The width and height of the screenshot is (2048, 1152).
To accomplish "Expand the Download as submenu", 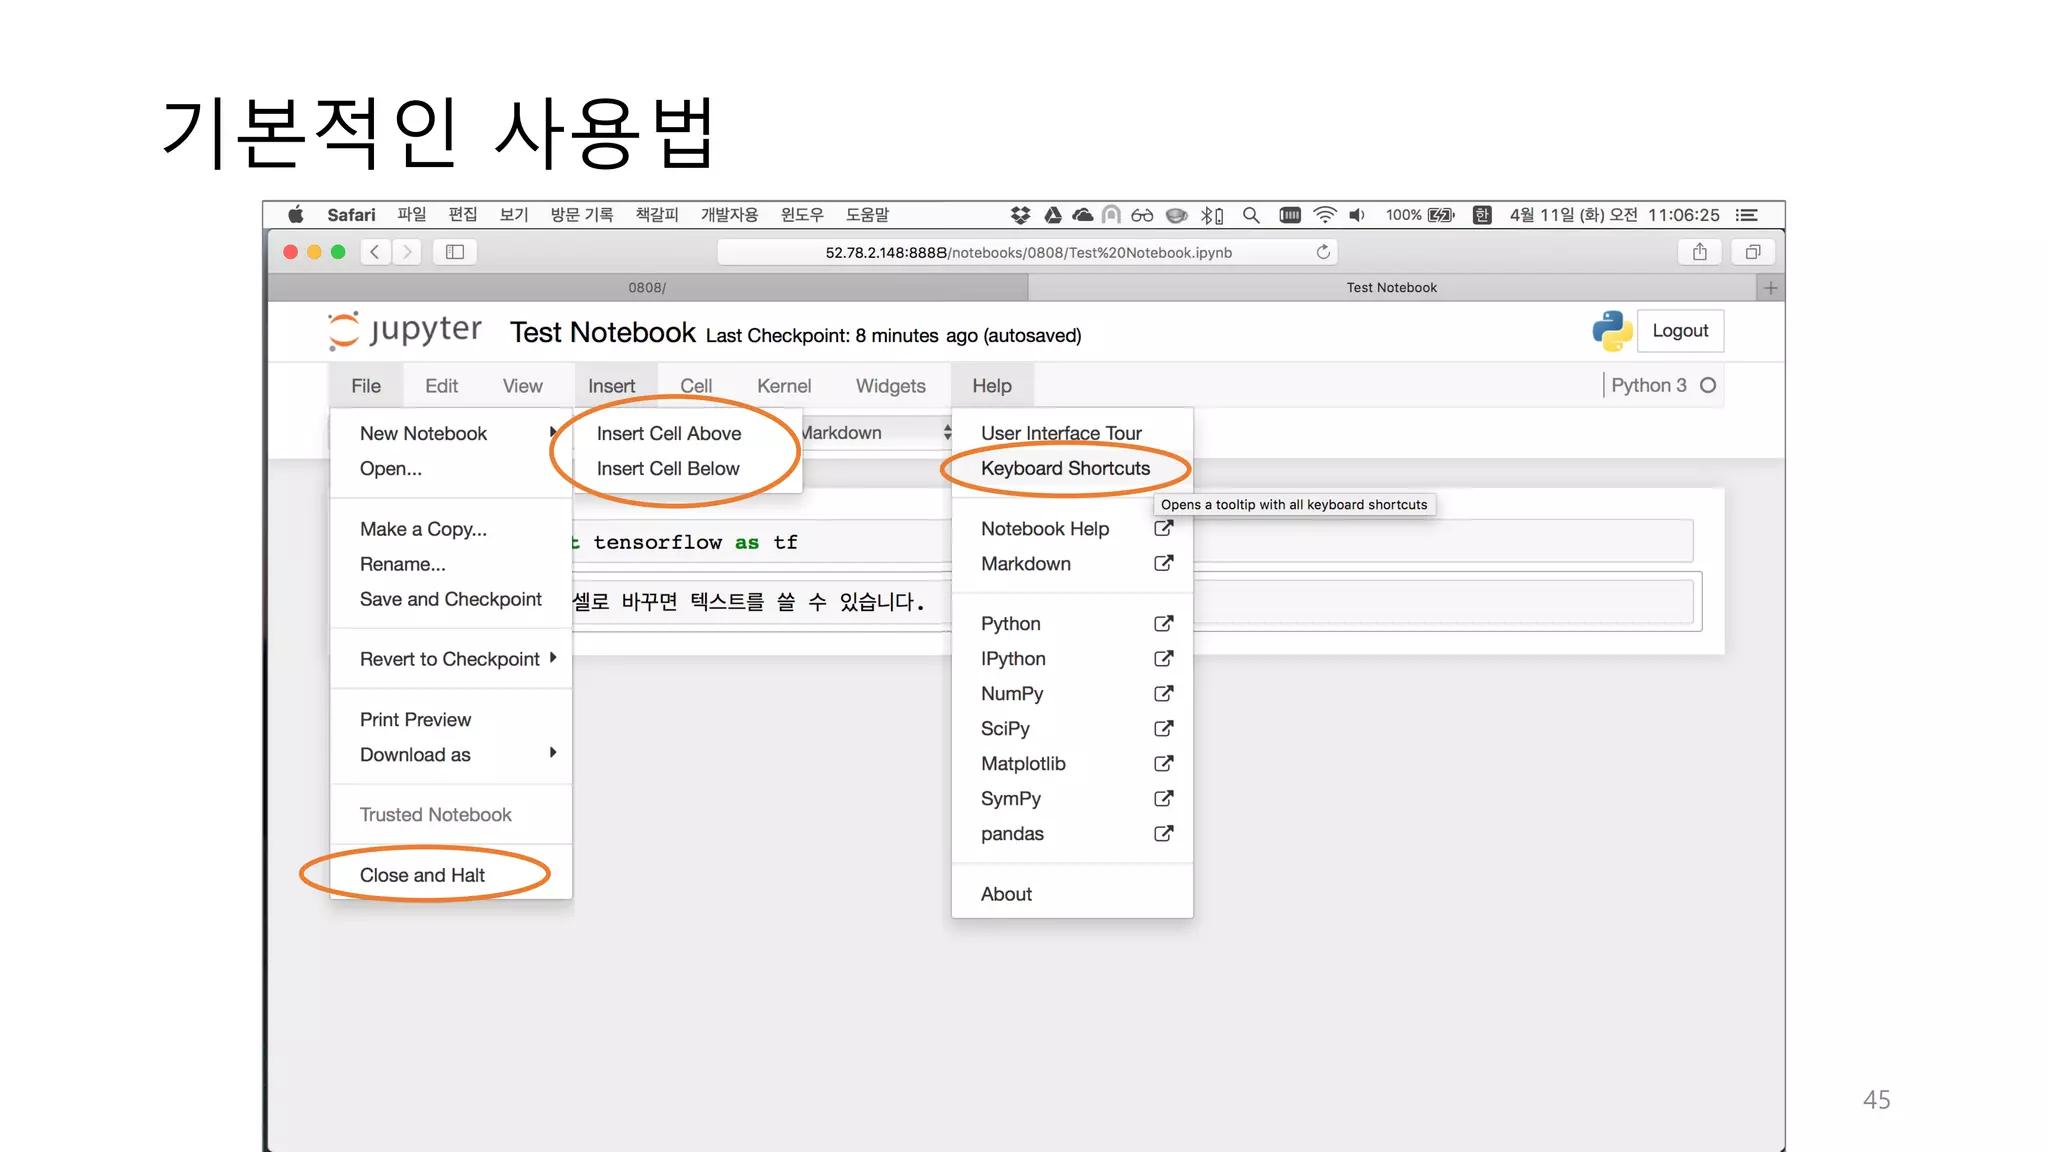I will tap(553, 753).
